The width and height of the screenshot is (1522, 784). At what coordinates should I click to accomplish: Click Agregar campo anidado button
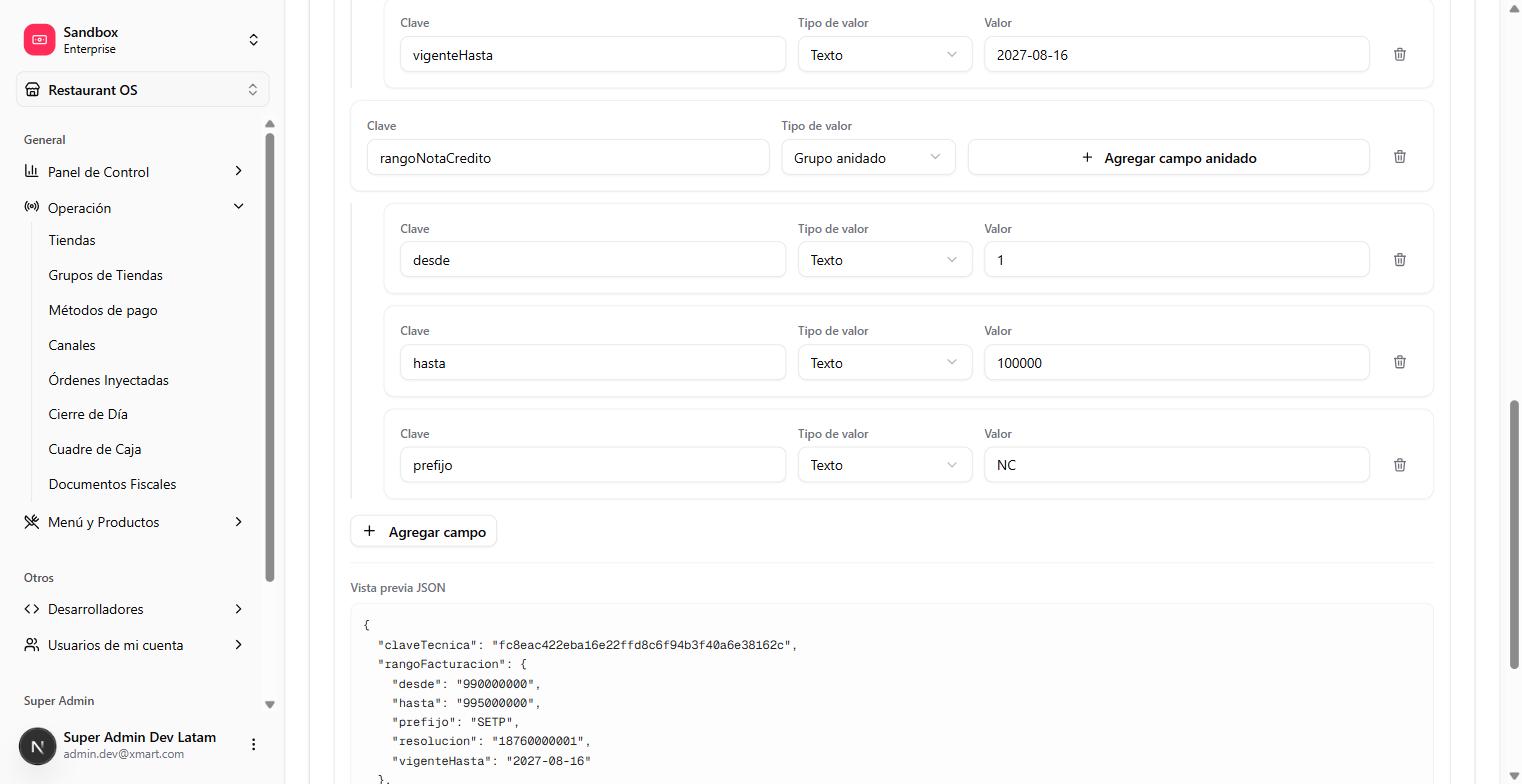pos(1168,158)
